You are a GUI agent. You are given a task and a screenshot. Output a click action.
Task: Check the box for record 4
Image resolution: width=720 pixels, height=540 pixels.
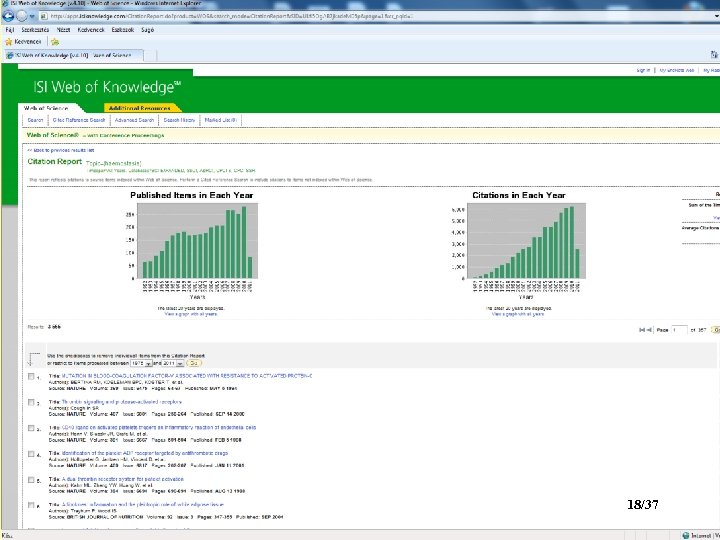31,454
